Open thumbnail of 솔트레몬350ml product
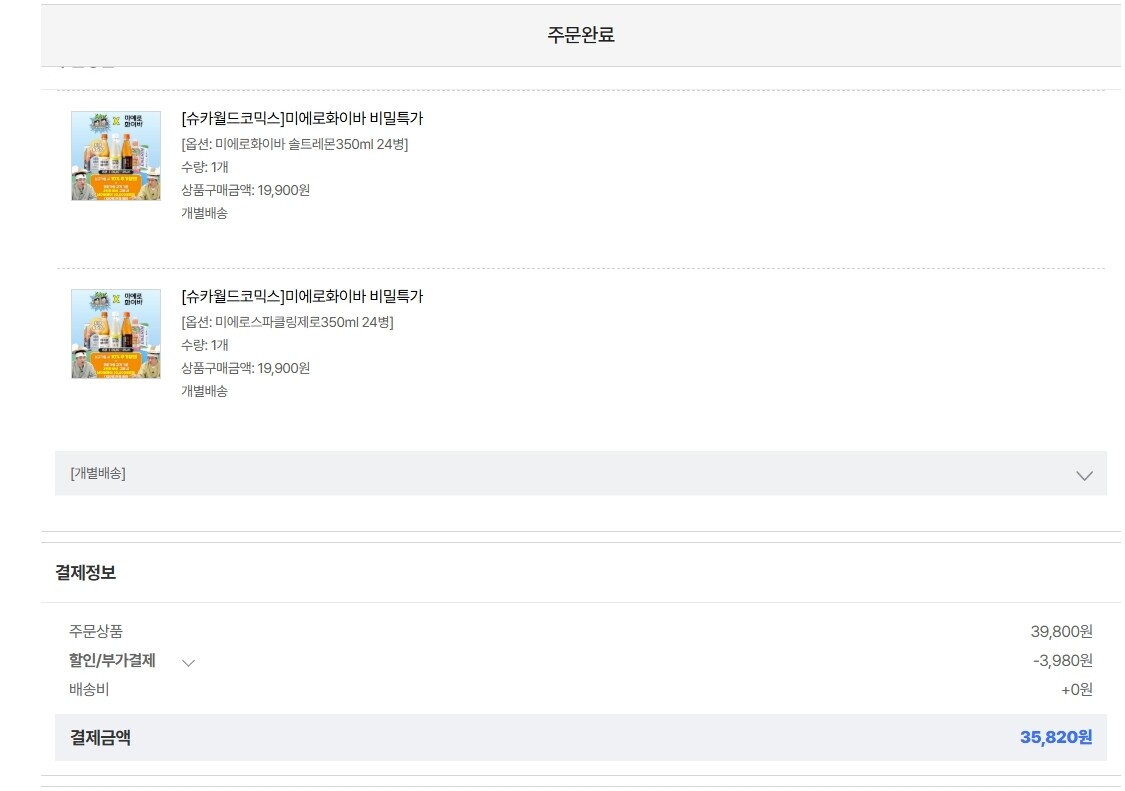Screen dimensions: 1125x791 [116, 156]
